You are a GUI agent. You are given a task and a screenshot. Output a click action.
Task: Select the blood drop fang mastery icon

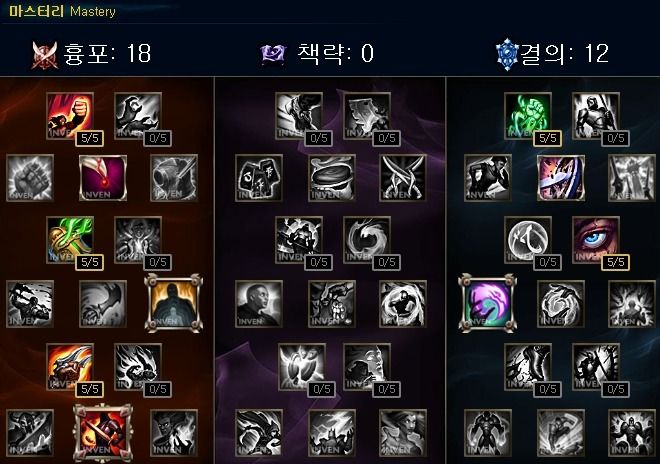coord(103,178)
